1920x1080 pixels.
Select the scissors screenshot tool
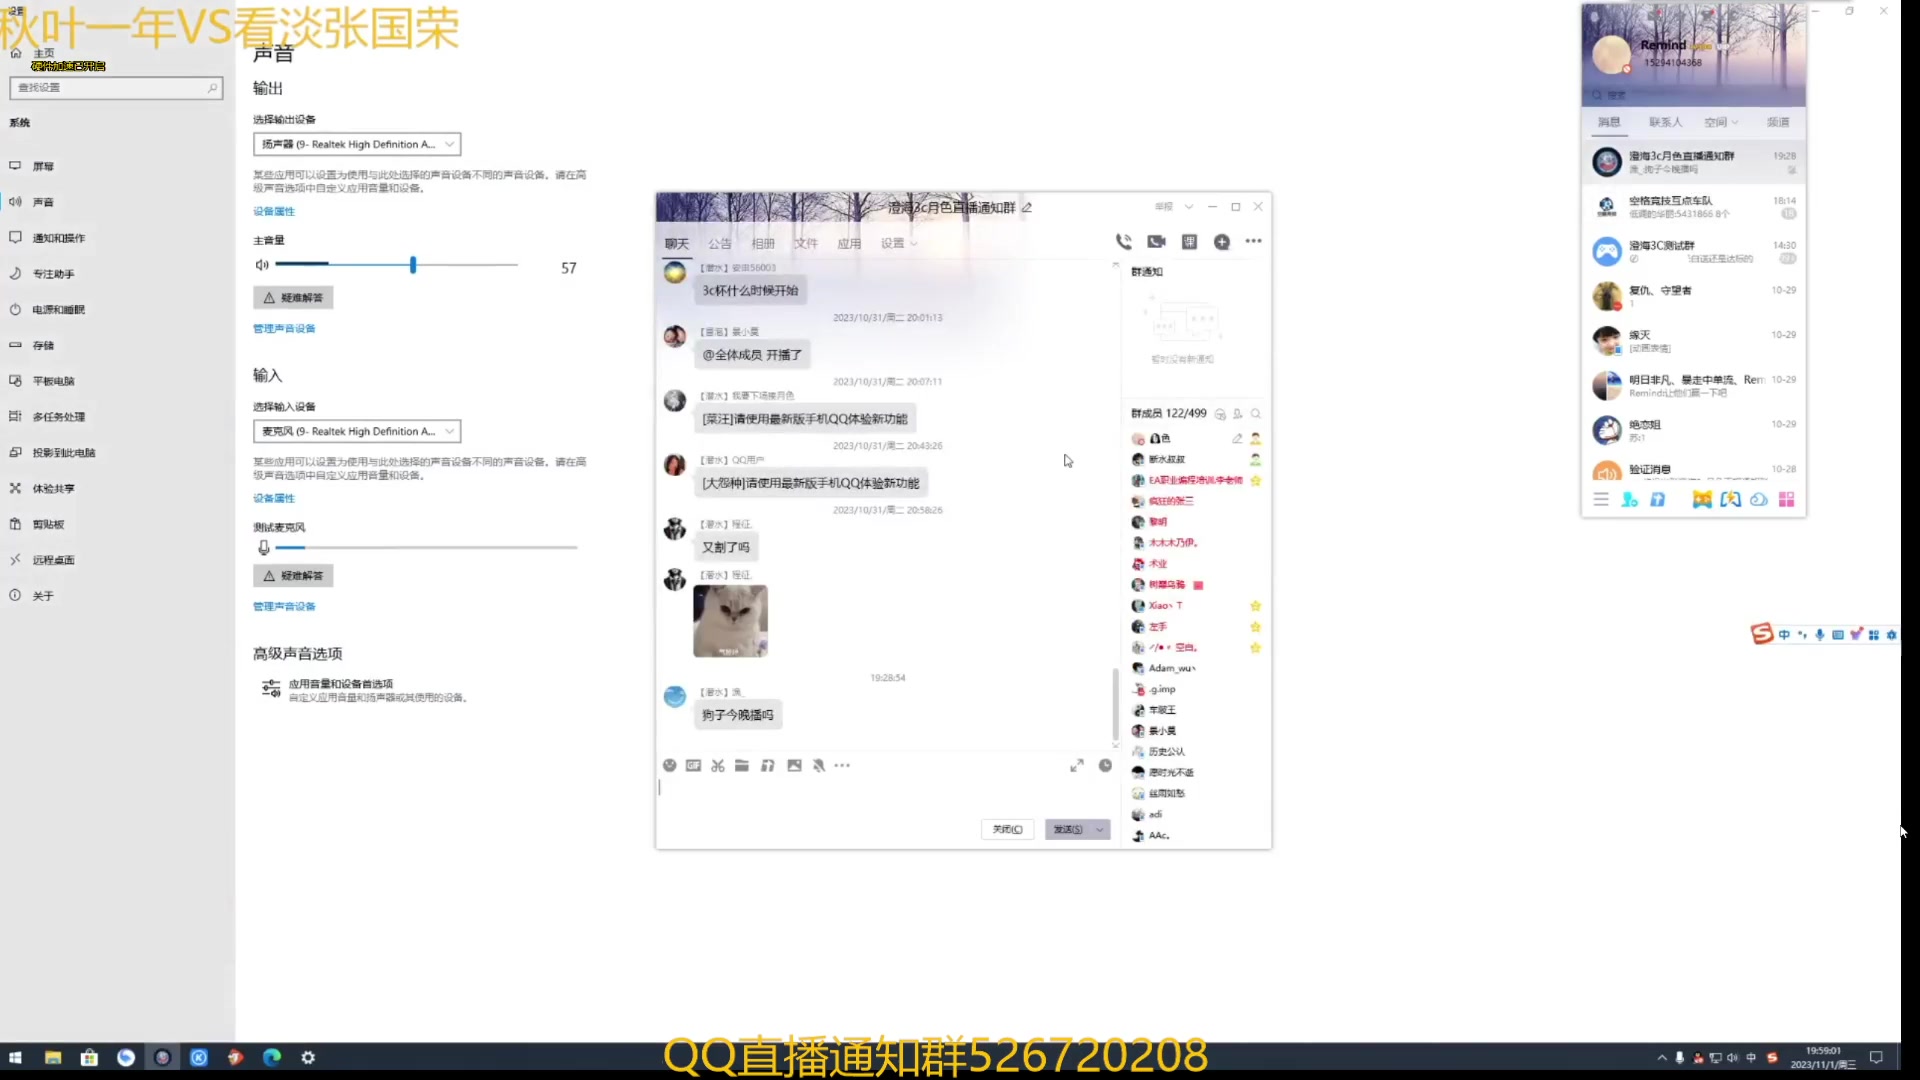(717, 765)
